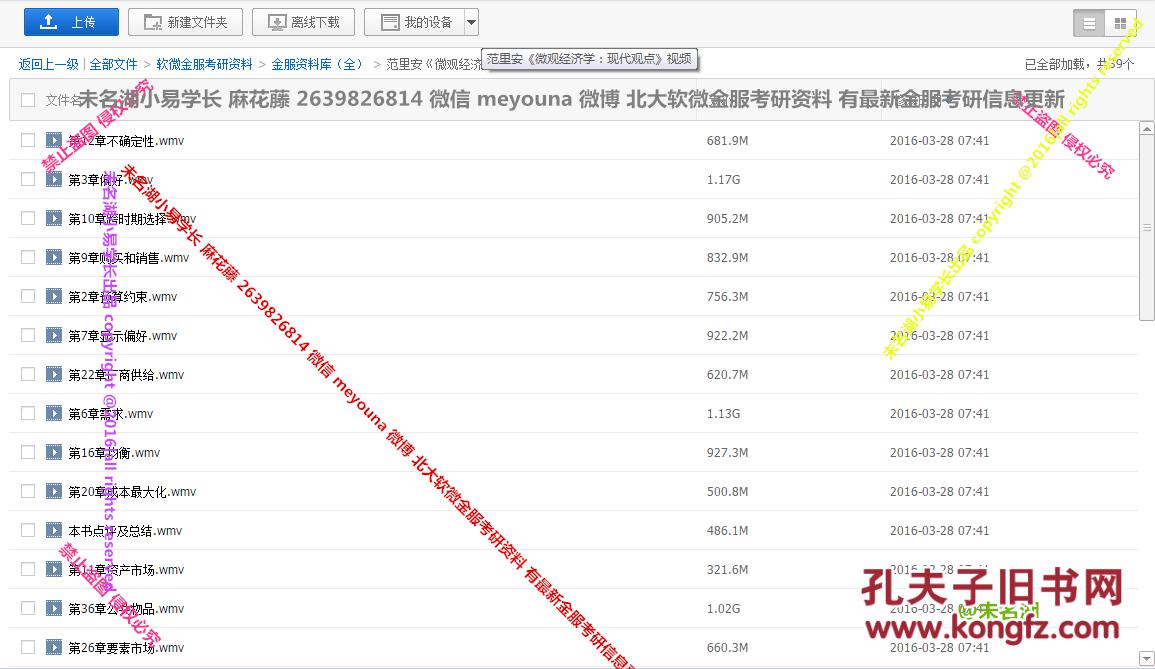Click video icon of 第16章均衡.wmv
Image resolution: width=1155 pixels, height=669 pixels.
point(54,452)
